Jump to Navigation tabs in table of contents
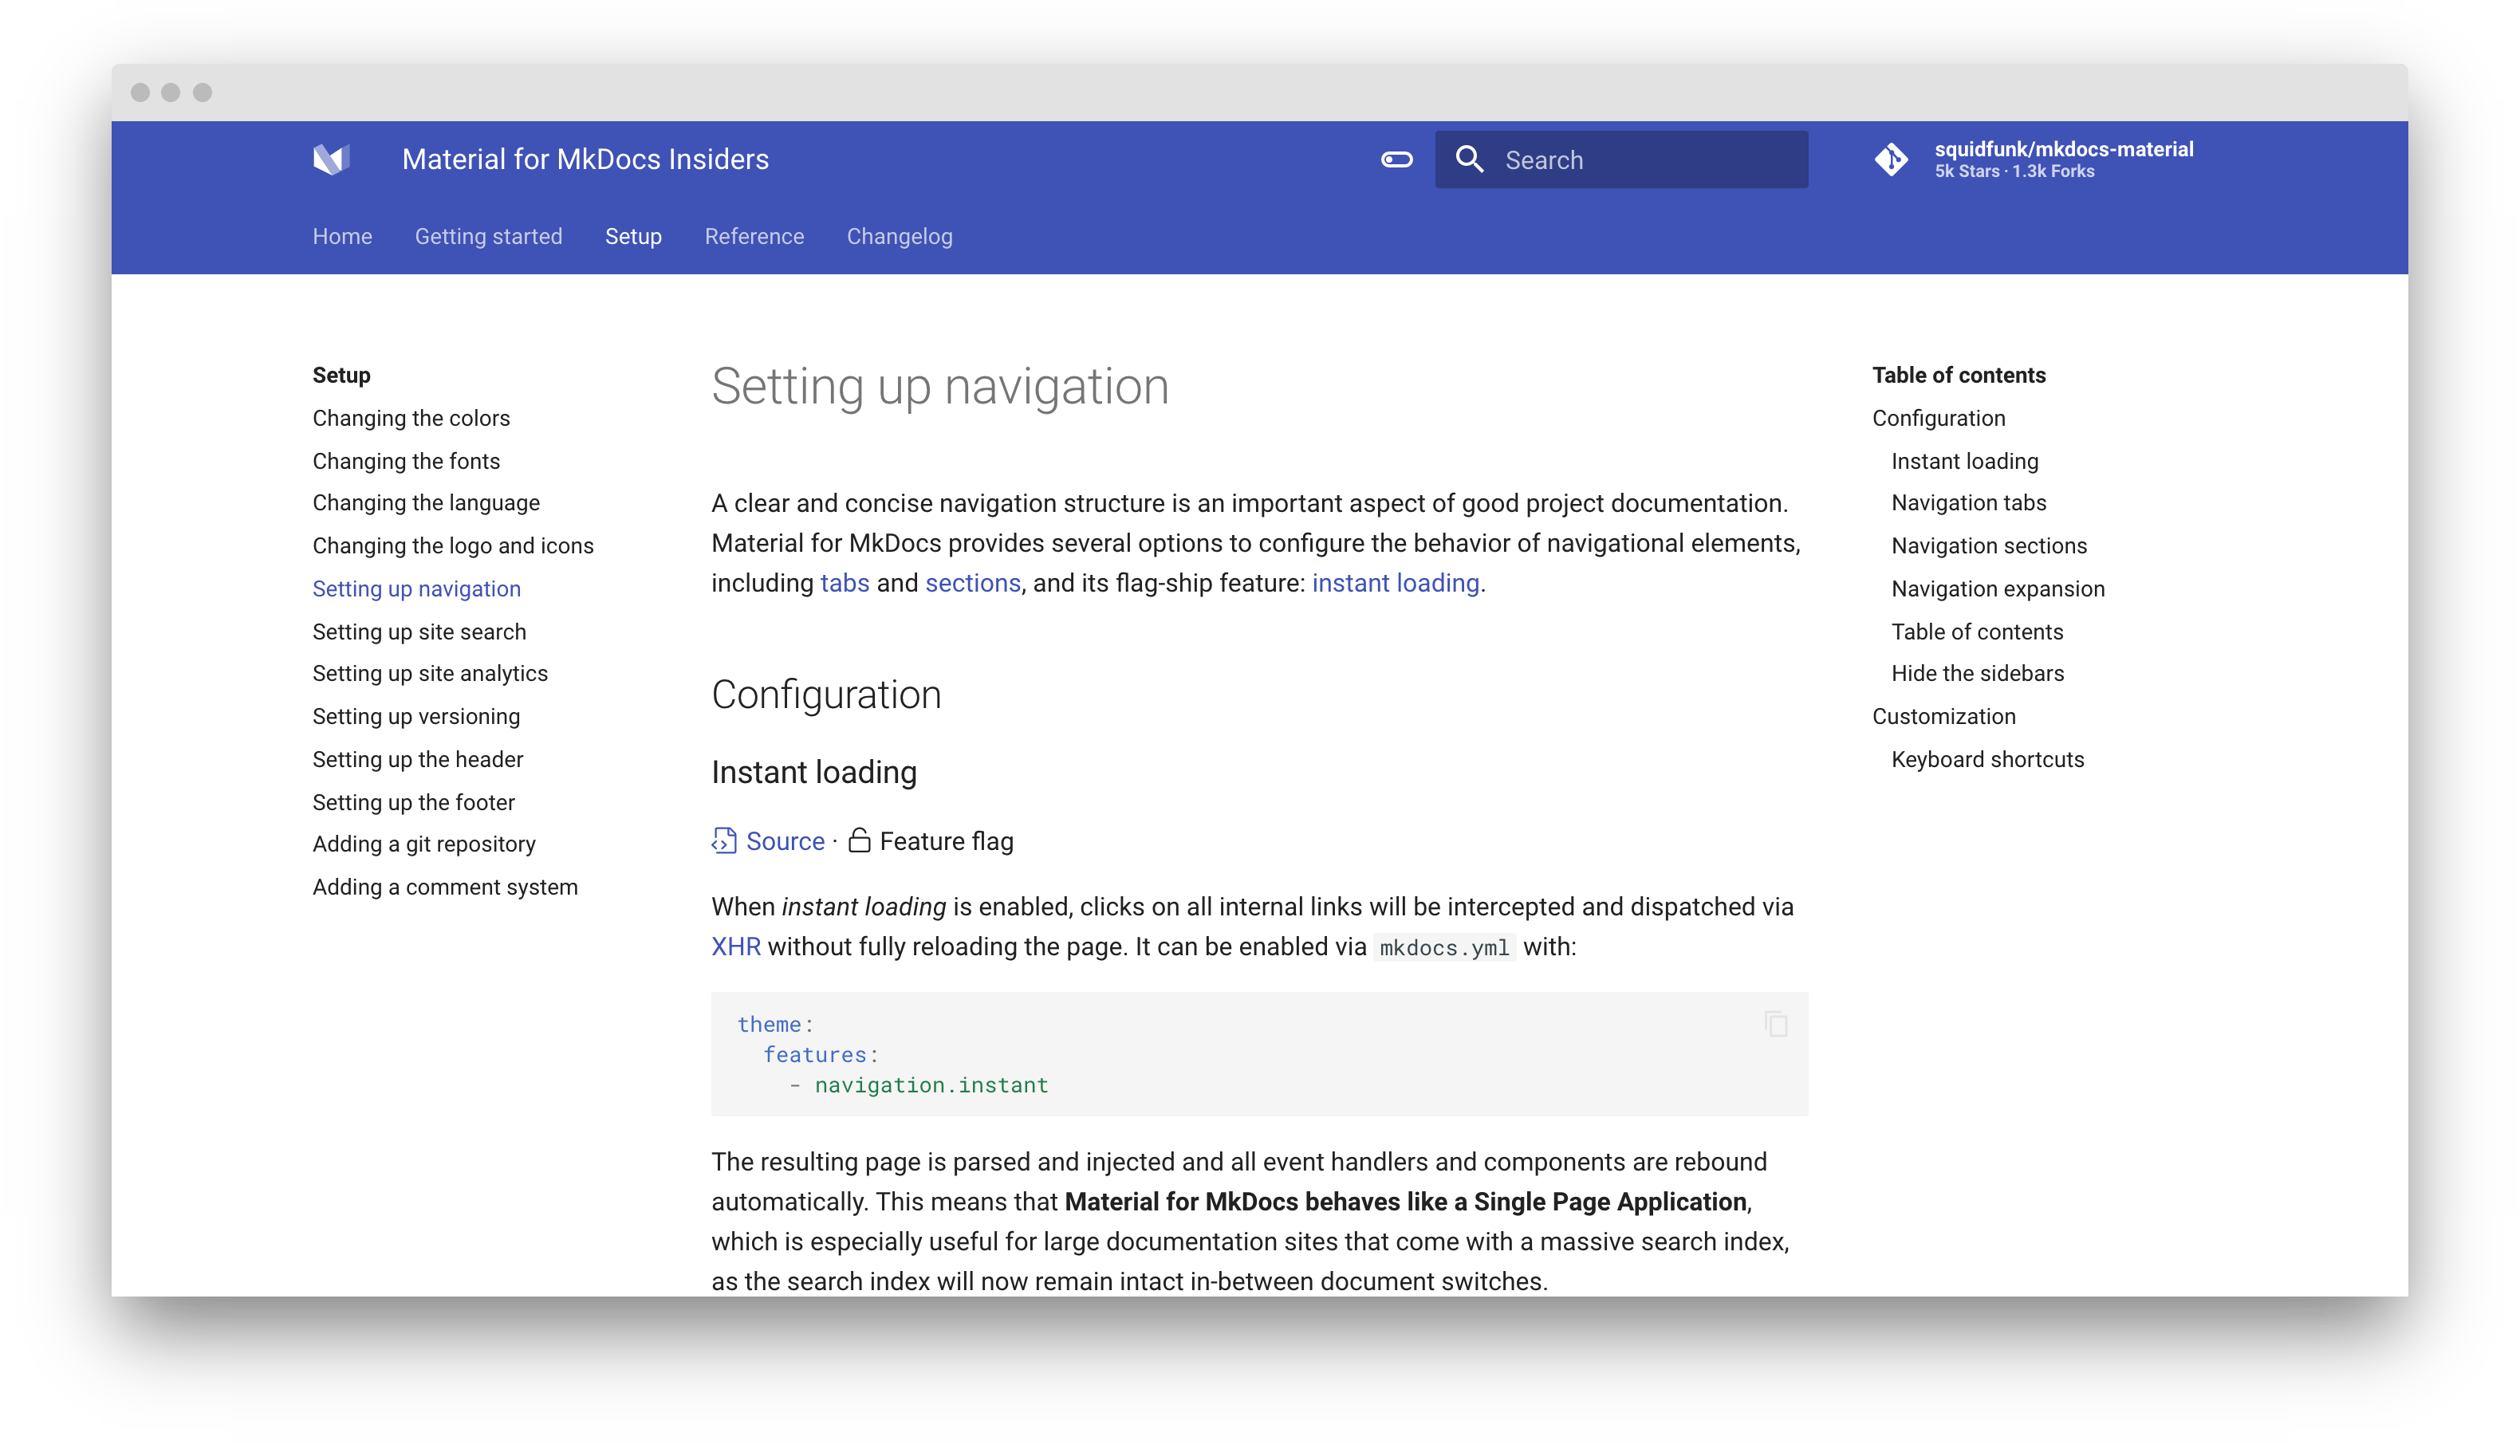The image size is (2520, 1456). pos(1968,503)
